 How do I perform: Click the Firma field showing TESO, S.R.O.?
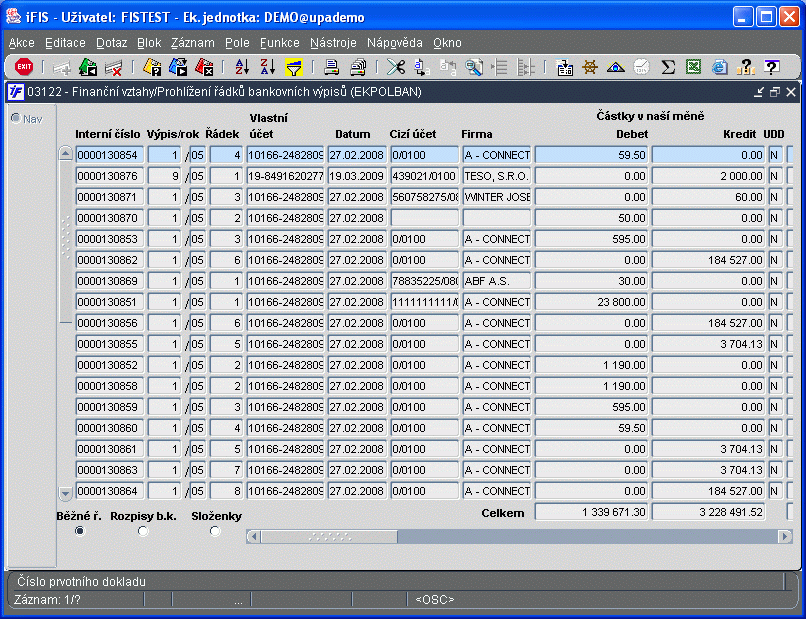click(x=496, y=176)
